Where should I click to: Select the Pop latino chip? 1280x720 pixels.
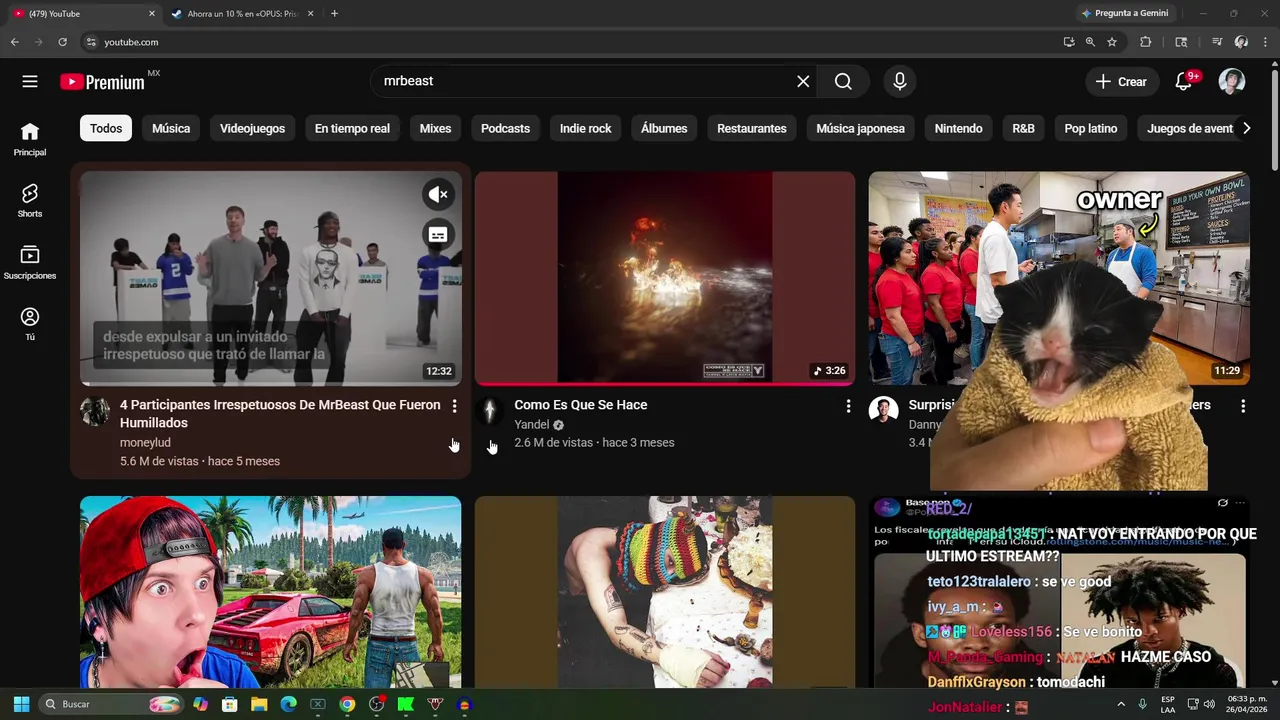click(x=1090, y=128)
